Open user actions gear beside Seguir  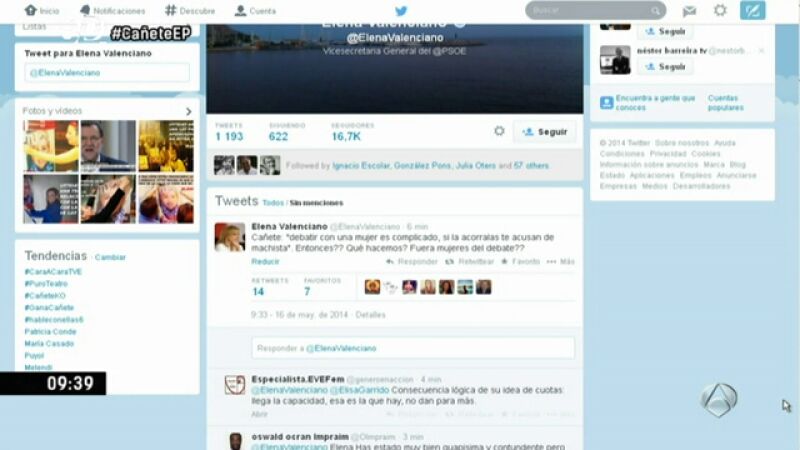(x=499, y=131)
